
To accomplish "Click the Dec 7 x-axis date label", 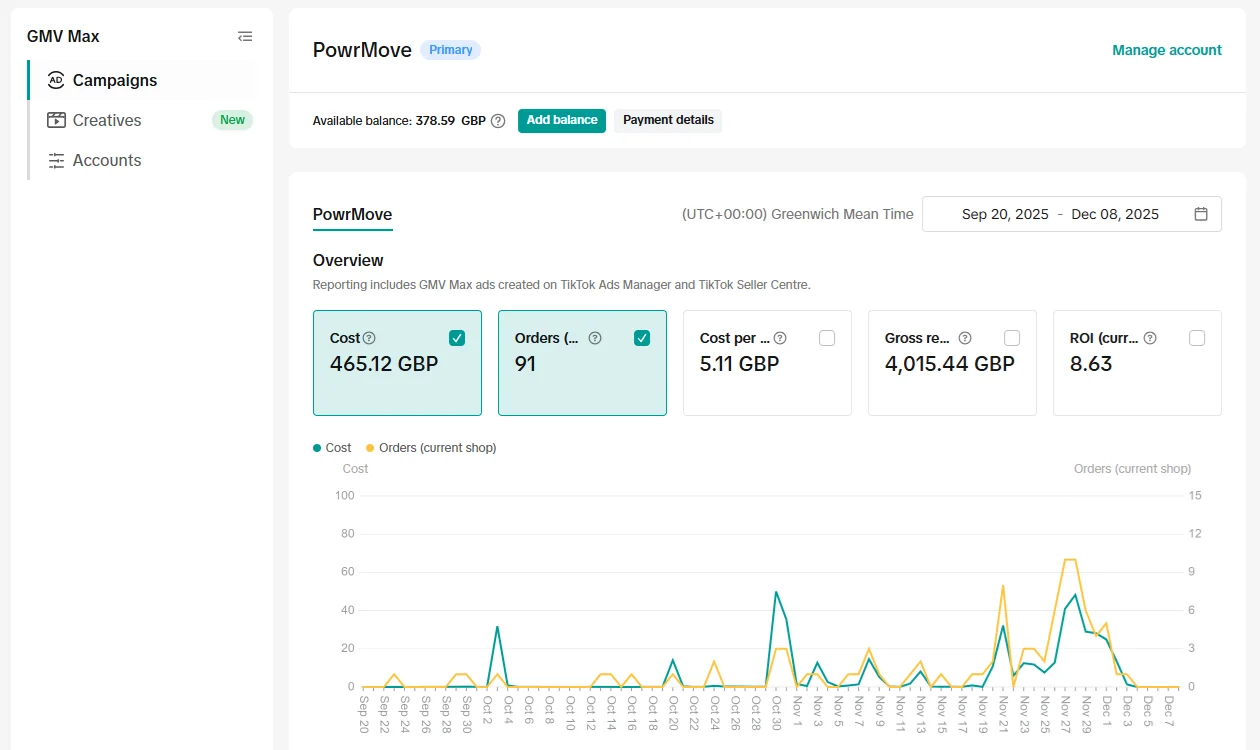I will click(1168, 711).
